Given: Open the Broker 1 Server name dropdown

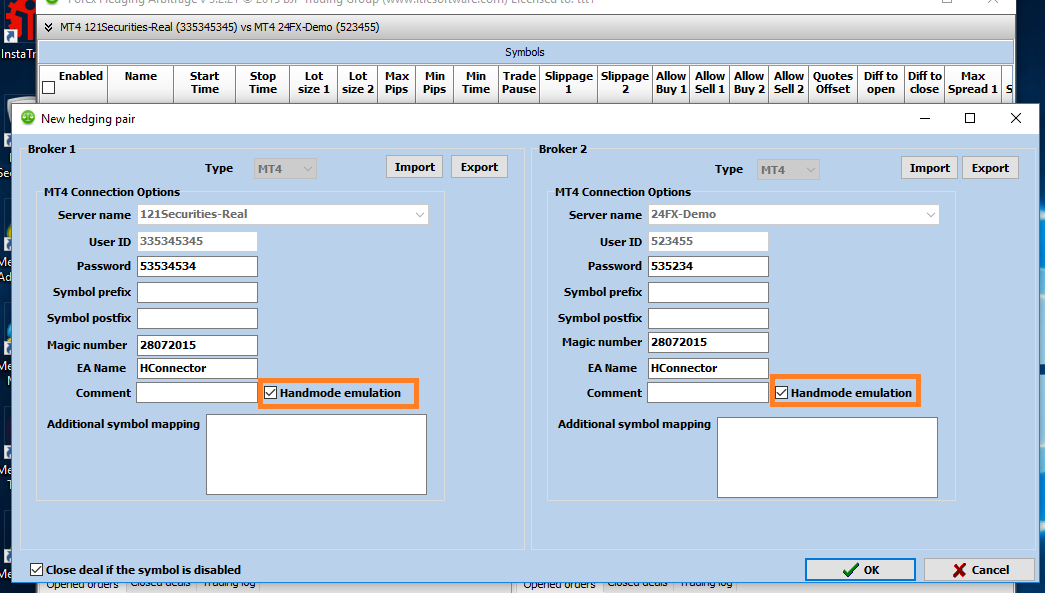Looking at the screenshot, I should click(x=419, y=214).
